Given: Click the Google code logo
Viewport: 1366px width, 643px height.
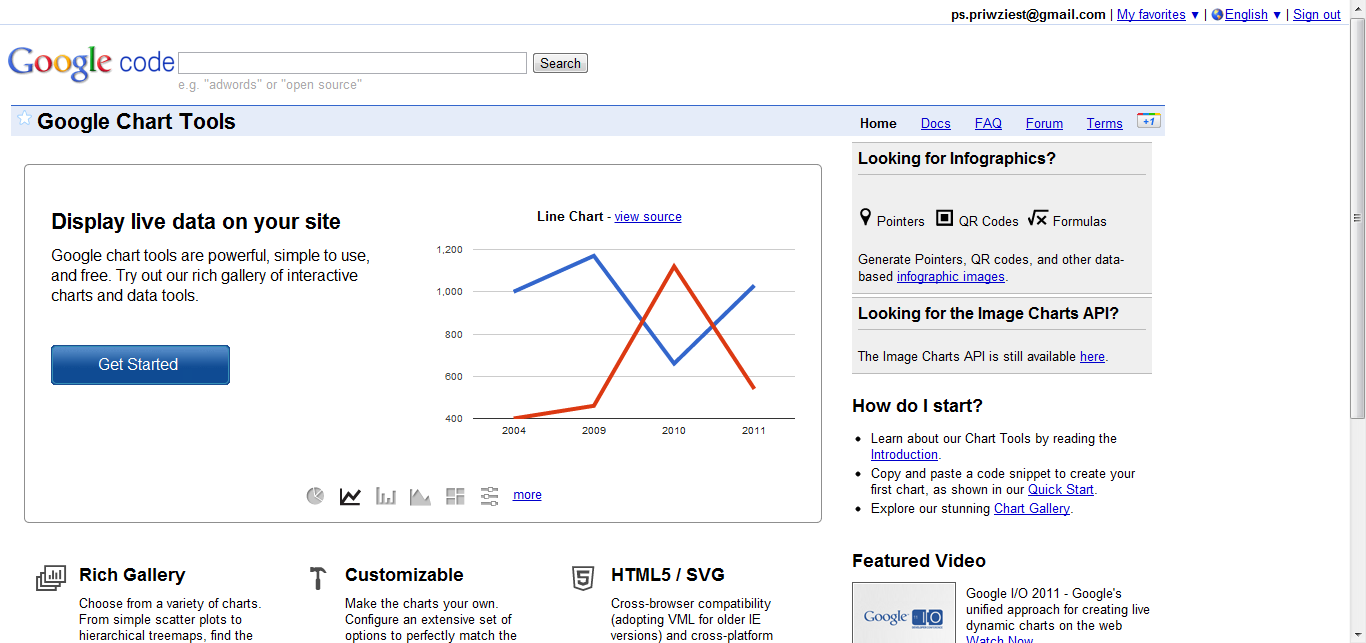Looking at the screenshot, I should pos(91,63).
